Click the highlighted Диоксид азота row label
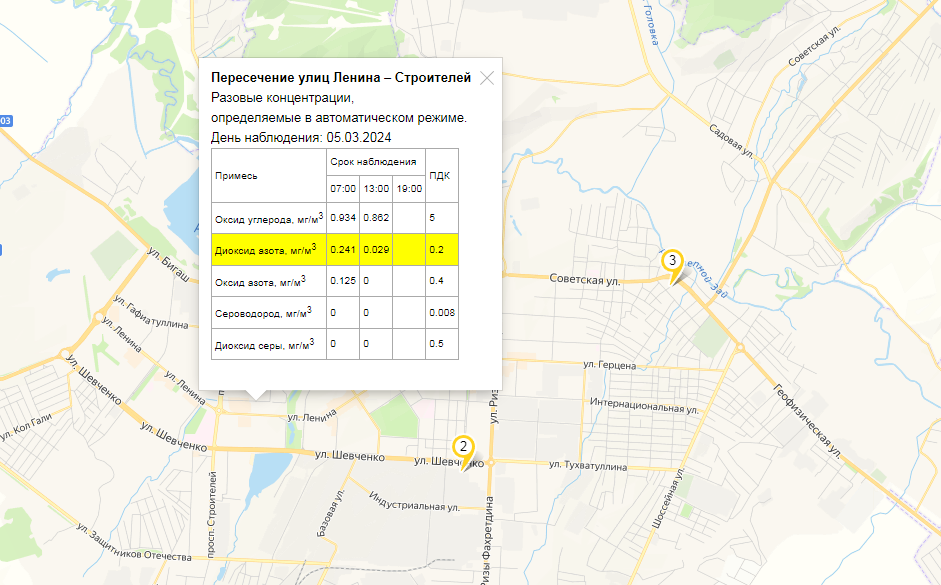This screenshot has width=941, height=585. coord(266,249)
